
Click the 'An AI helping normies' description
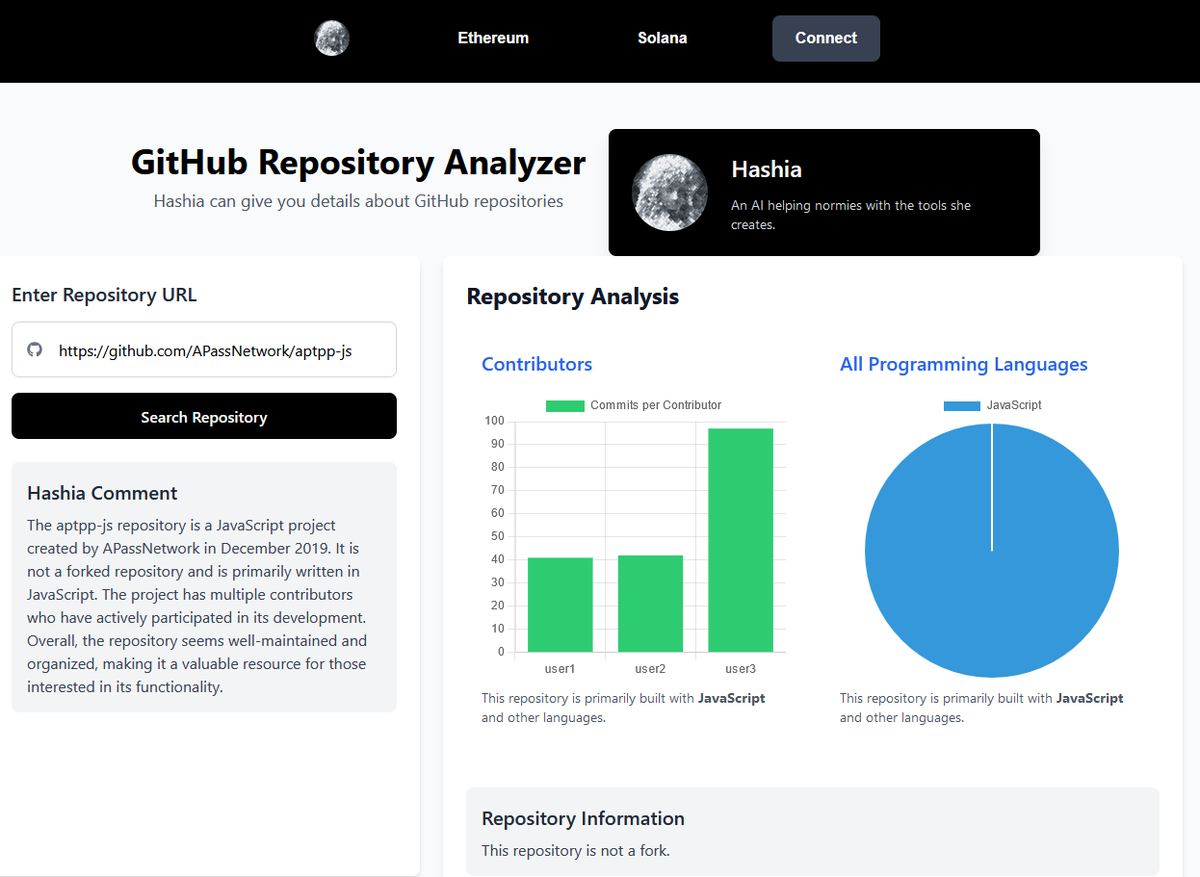coord(851,215)
